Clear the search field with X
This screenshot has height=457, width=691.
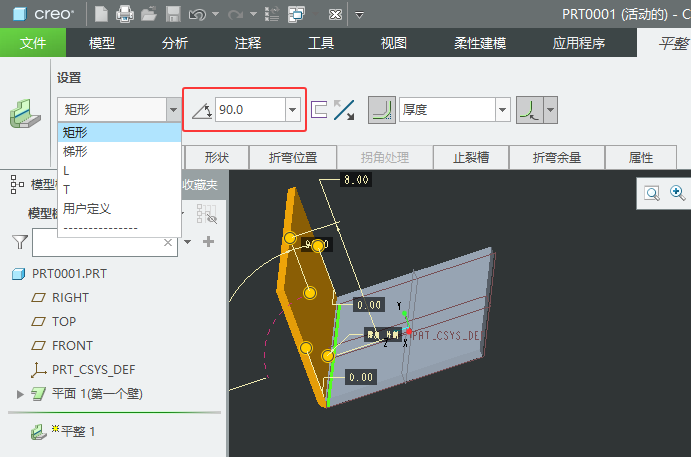(x=168, y=242)
